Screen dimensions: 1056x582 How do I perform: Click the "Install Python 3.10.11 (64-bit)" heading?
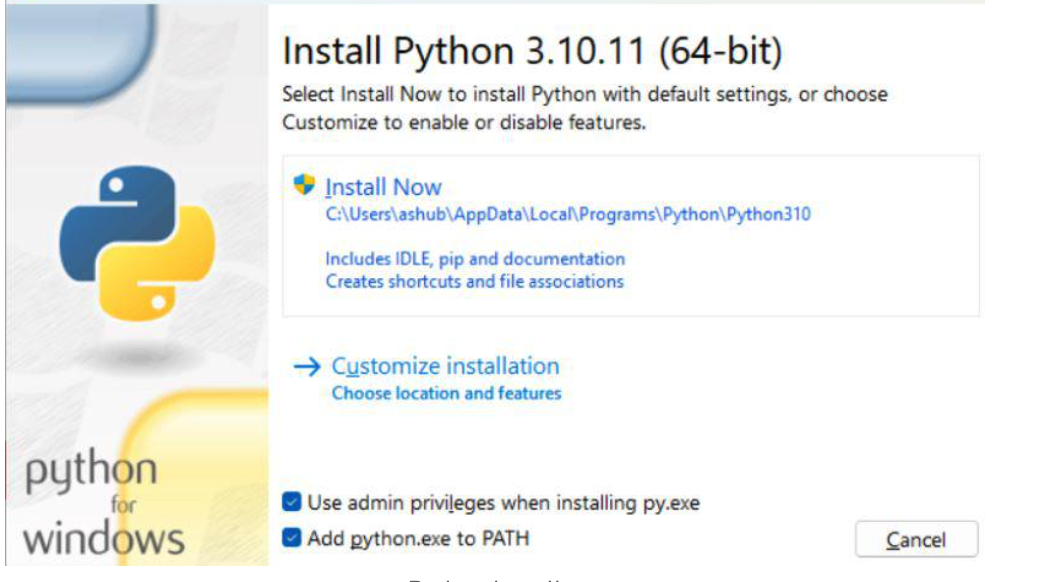pos(533,52)
